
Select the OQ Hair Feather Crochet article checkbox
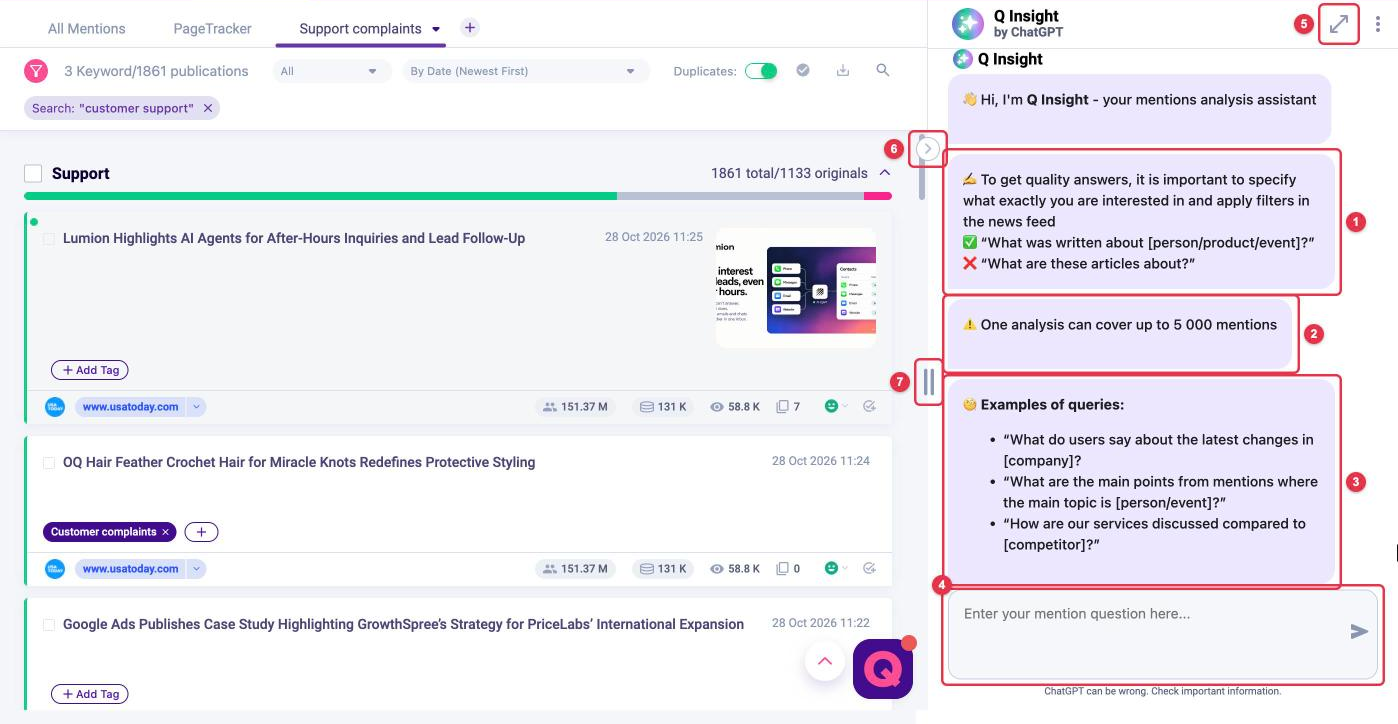point(49,463)
